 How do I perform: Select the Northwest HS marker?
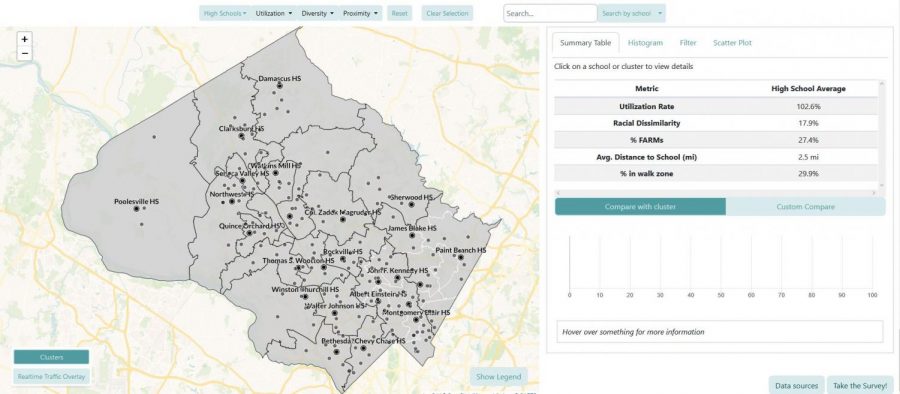pos(232,201)
